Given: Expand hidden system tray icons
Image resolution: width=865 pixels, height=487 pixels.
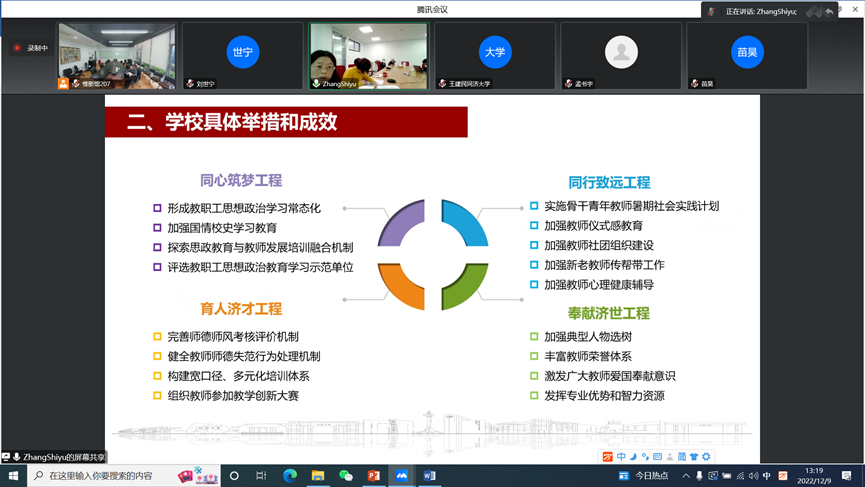Looking at the screenshot, I should tap(686, 476).
